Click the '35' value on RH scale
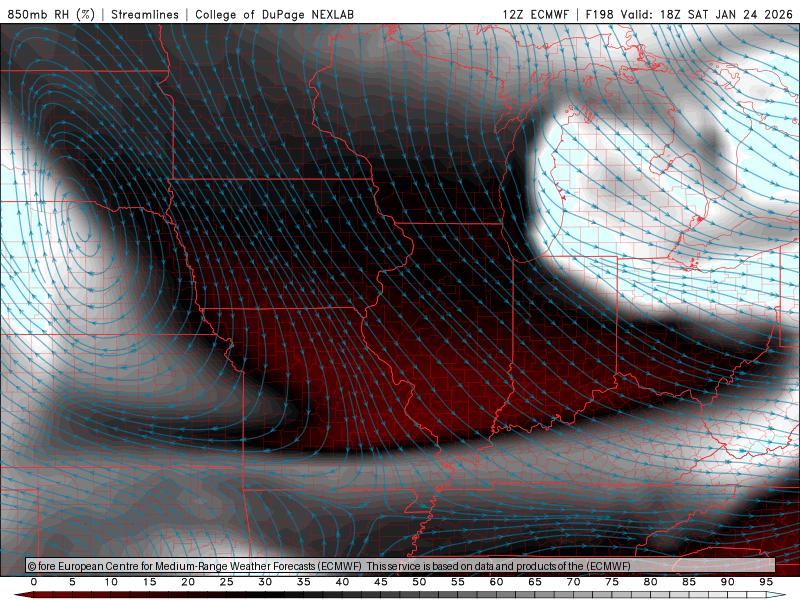The height and width of the screenshot is (600, 800). pos(304,582)
